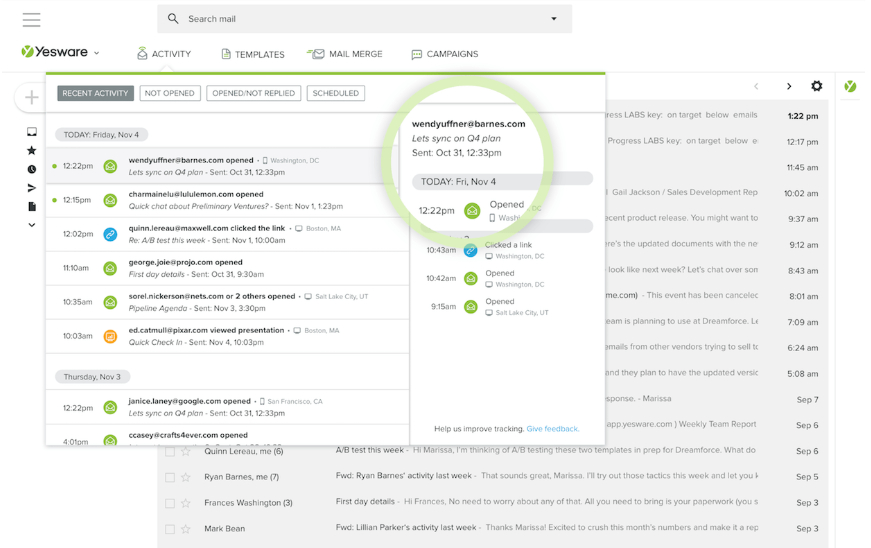The image size is (871, 548).
Task: Open the Snoozed clock sidebar icon
Action: pyautogui.click(x=32, y=169)
